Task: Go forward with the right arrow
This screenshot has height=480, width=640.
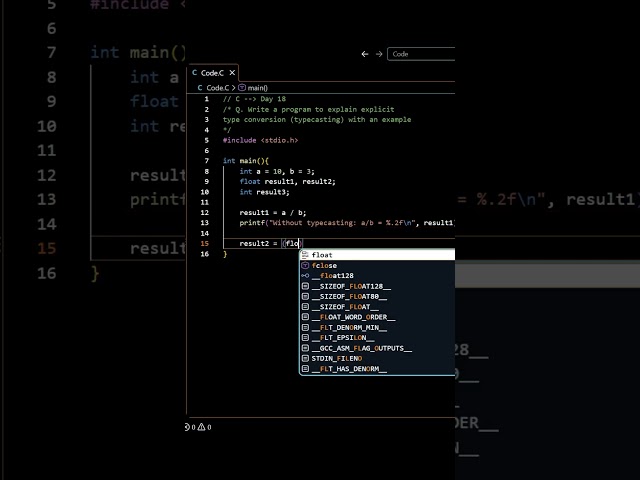Action: 379,54
